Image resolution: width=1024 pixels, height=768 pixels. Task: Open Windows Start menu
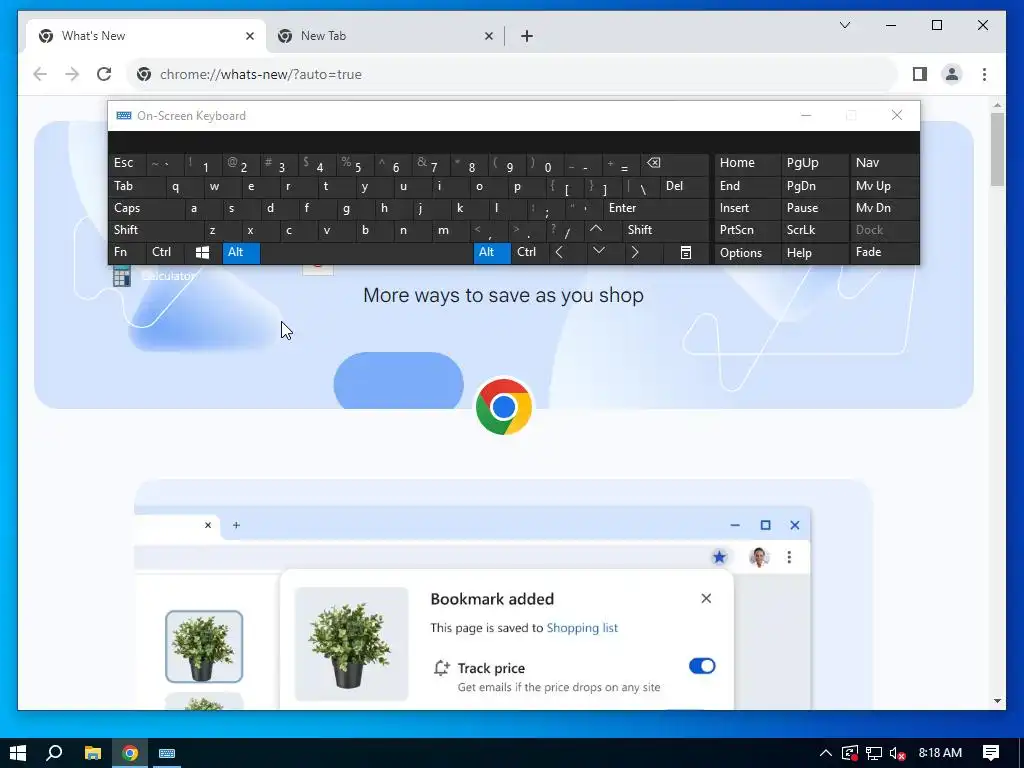(x=18, y=753)
